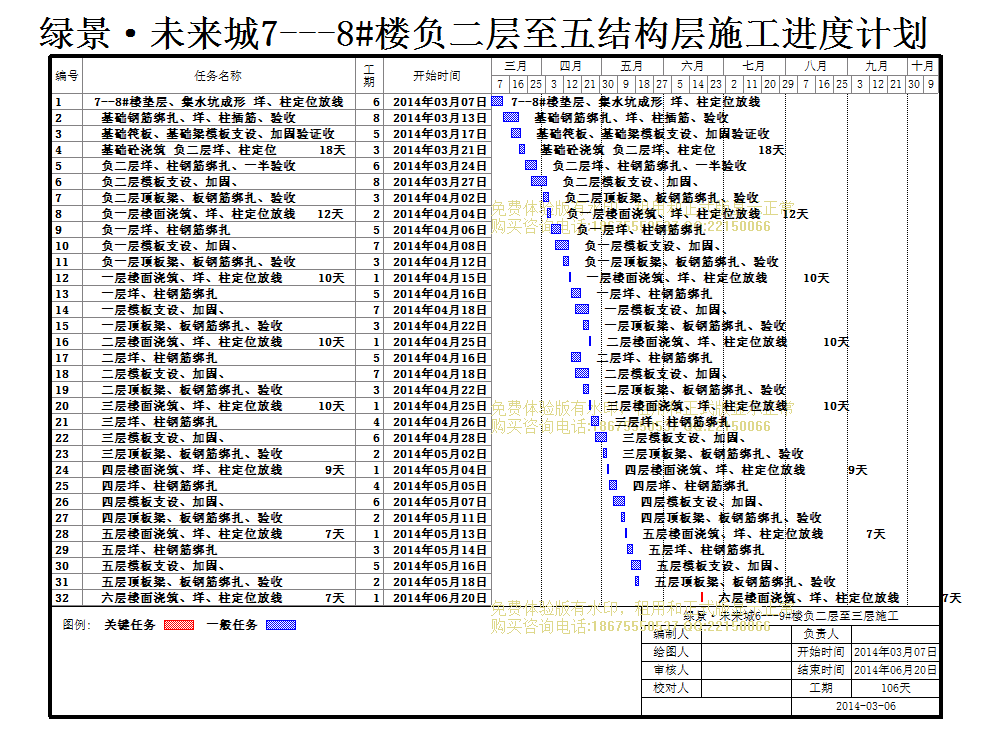990x731 pixels.
Task: Click the 审核人 cell in title block
Action: (x=671, y=670)
